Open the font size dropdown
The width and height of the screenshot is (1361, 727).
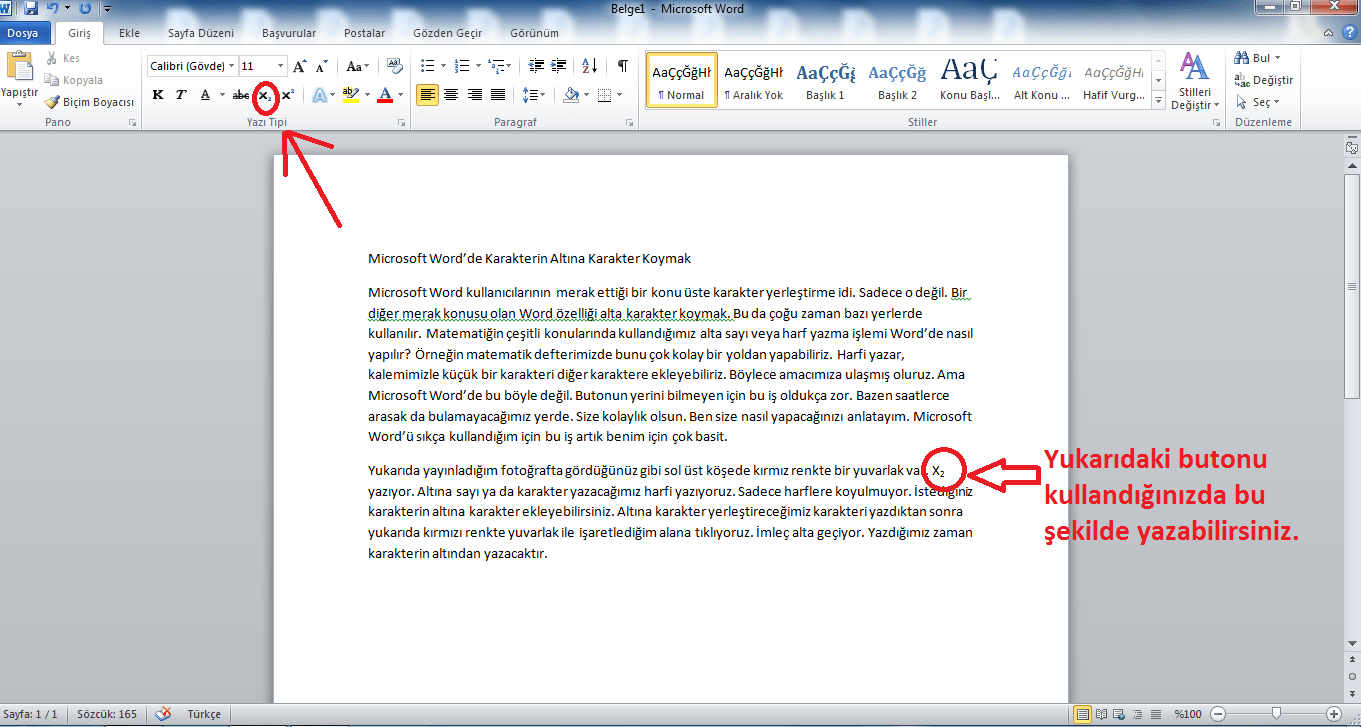click(x=281, y=67)
